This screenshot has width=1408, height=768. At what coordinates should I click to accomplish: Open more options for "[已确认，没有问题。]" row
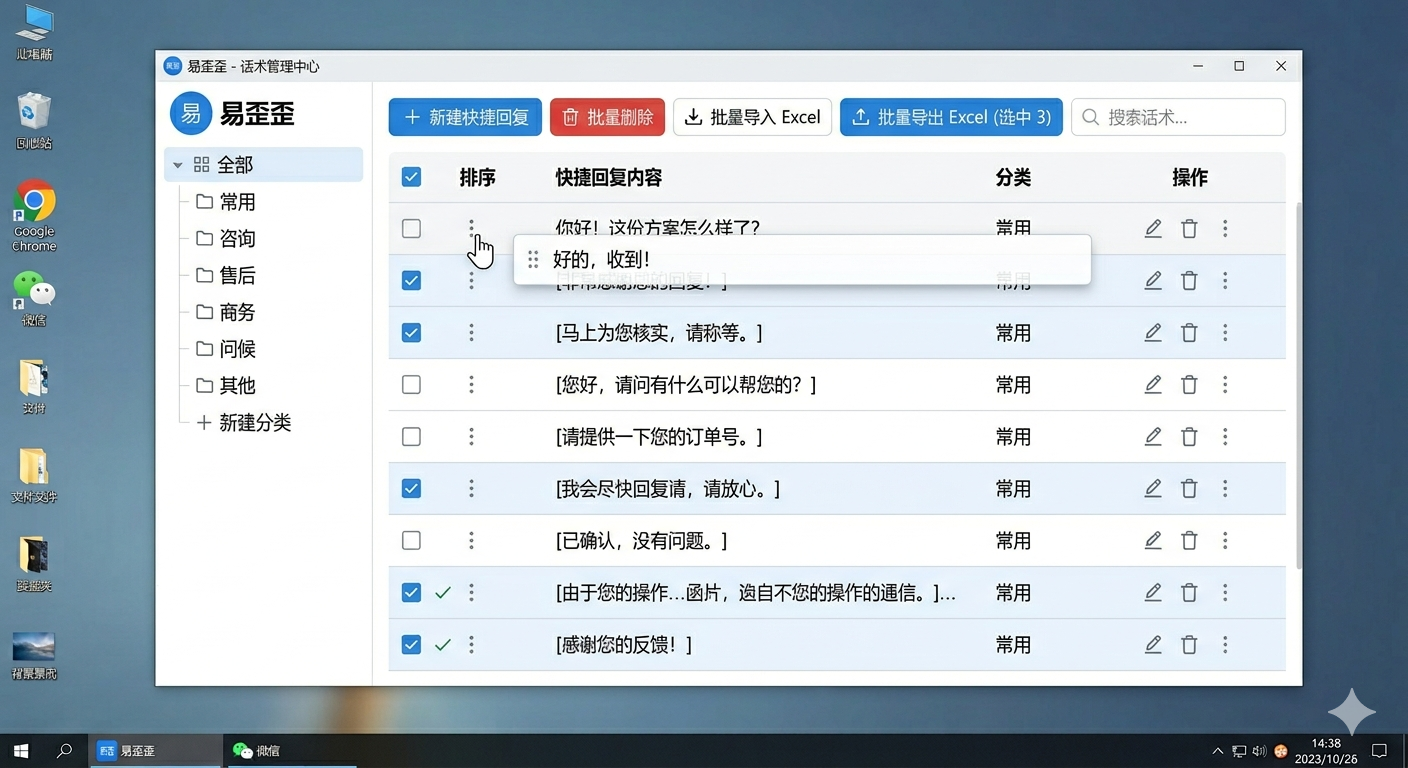1225,540
